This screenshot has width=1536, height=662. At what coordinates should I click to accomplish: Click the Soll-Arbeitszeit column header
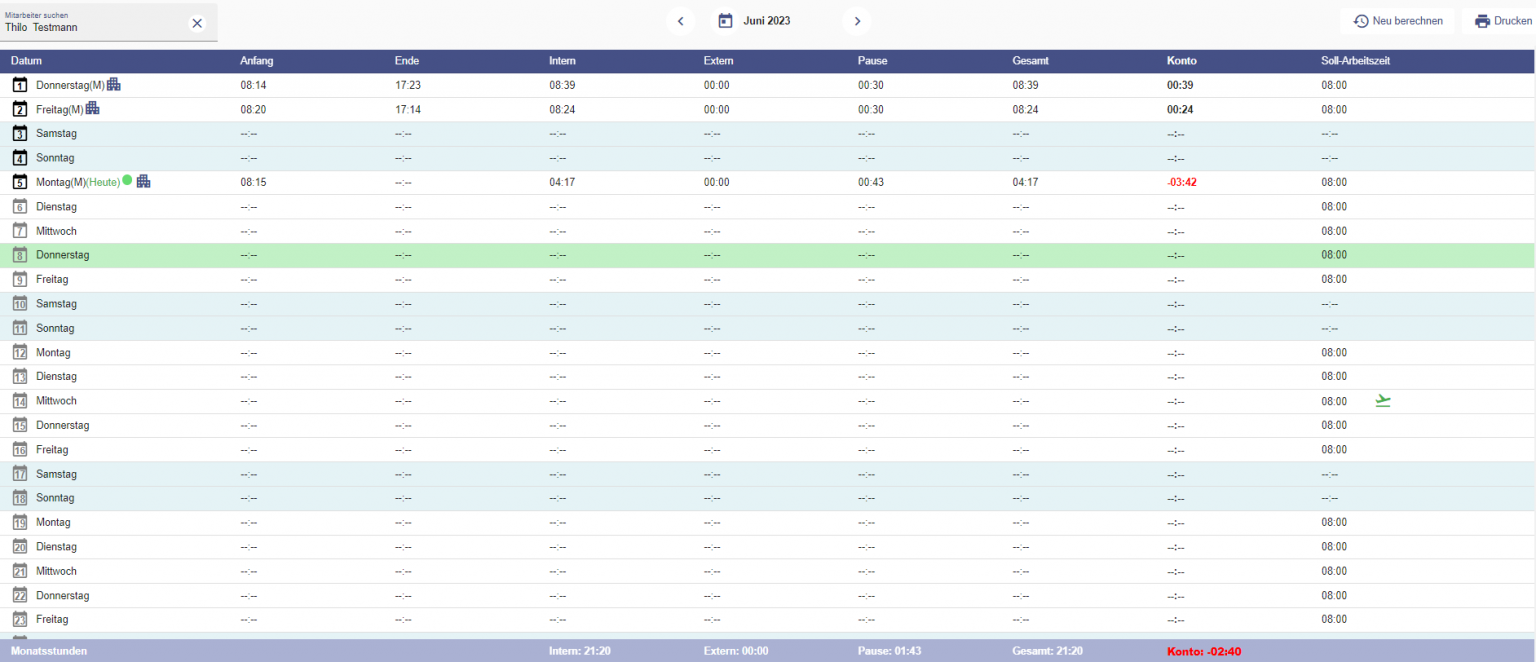click(x=1355, y=61)
